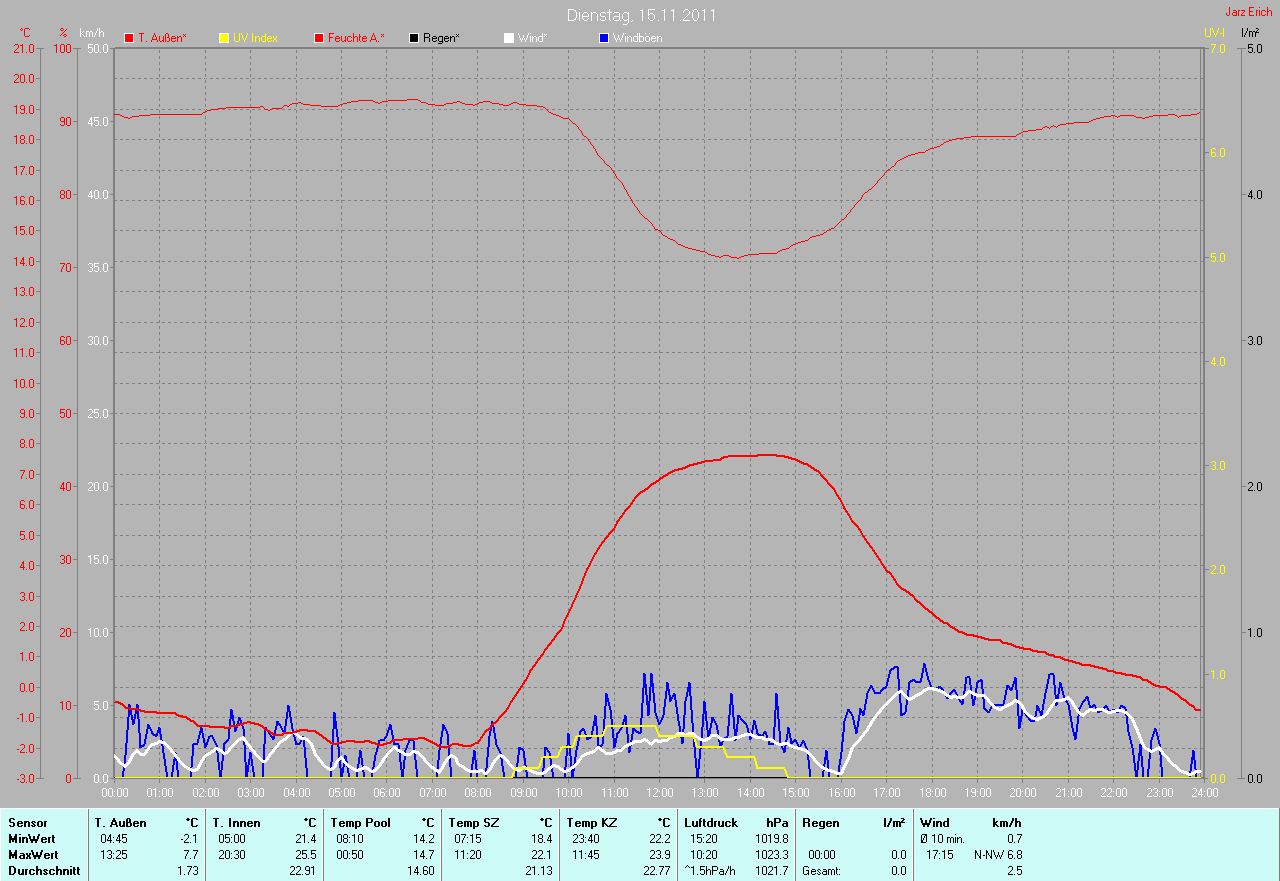Select the T. Außen average "1.73"

187,871
